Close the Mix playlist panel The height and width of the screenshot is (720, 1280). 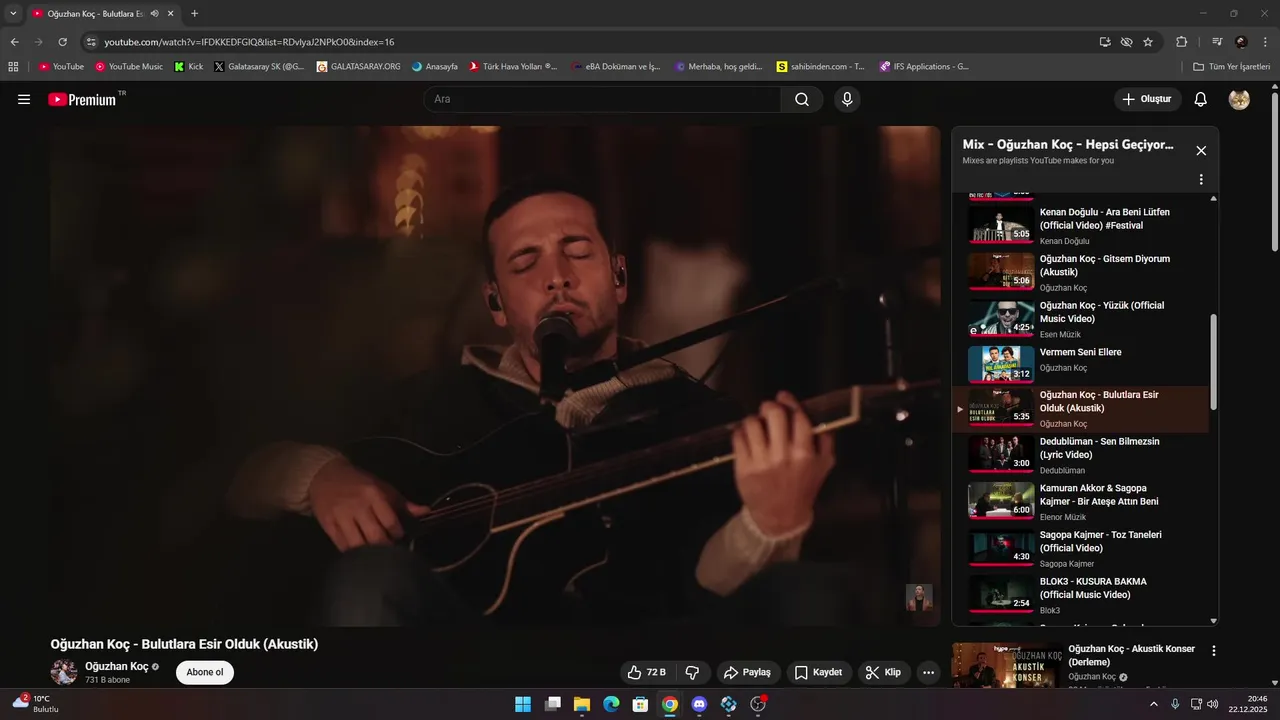coord(1201,151)
